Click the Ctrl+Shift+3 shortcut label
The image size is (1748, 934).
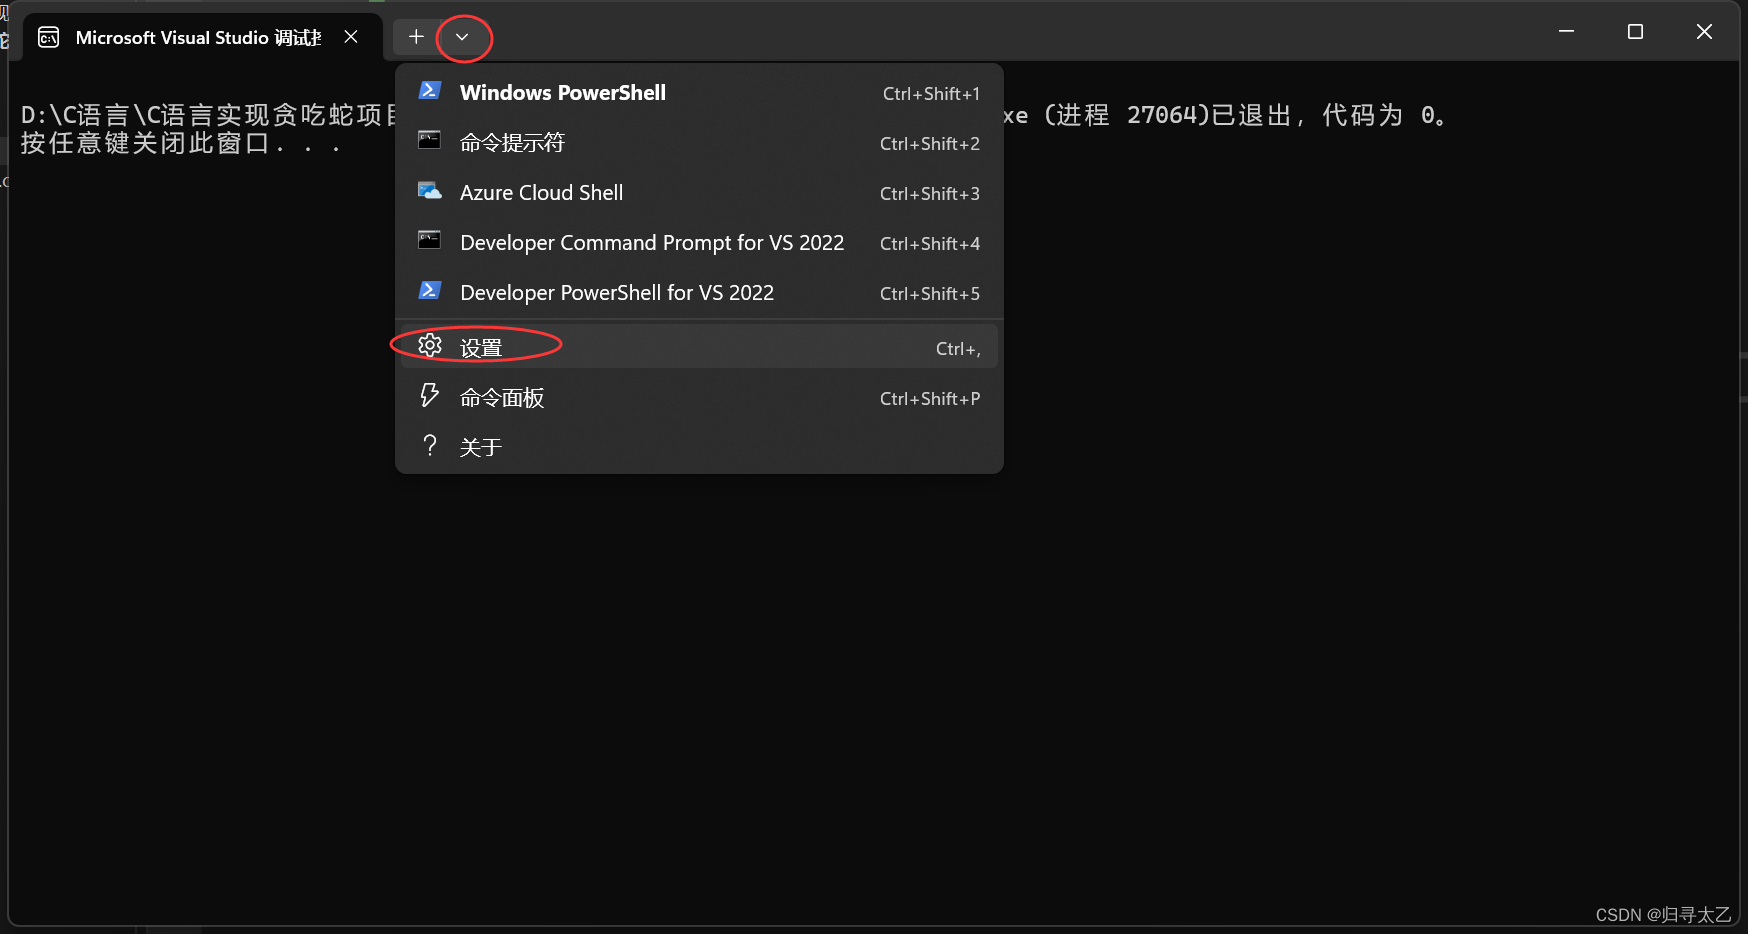point(930,194)
